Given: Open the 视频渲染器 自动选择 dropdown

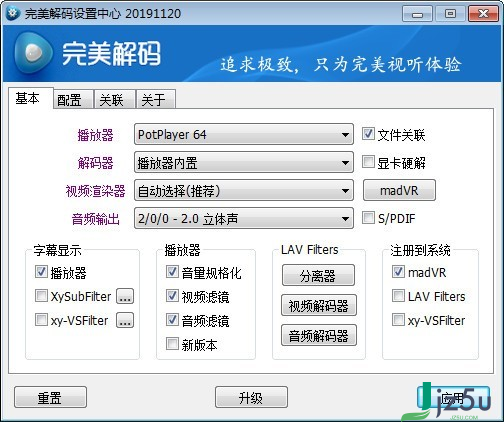Looking at the screenshot, I should 244,190.
